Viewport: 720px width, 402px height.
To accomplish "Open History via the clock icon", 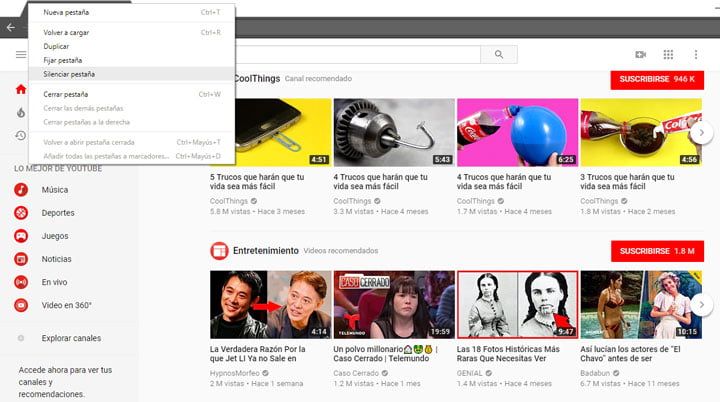I will 21,136.
